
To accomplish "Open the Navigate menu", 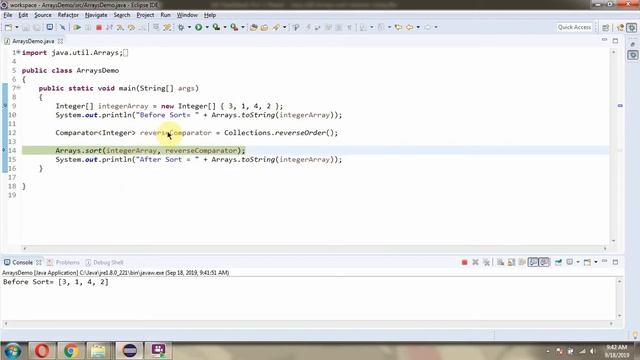I will pyautogui.click(x=96, y=15).
